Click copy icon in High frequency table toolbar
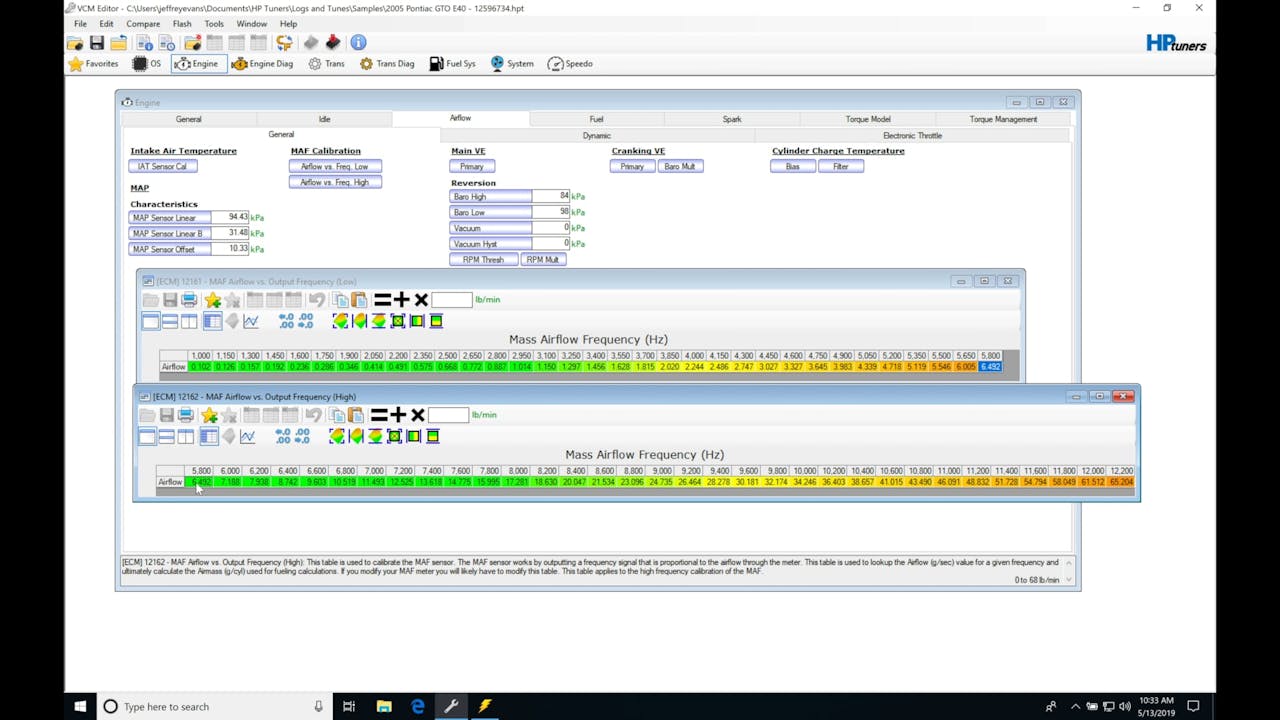1280x720 pixels. click(338, 415)
